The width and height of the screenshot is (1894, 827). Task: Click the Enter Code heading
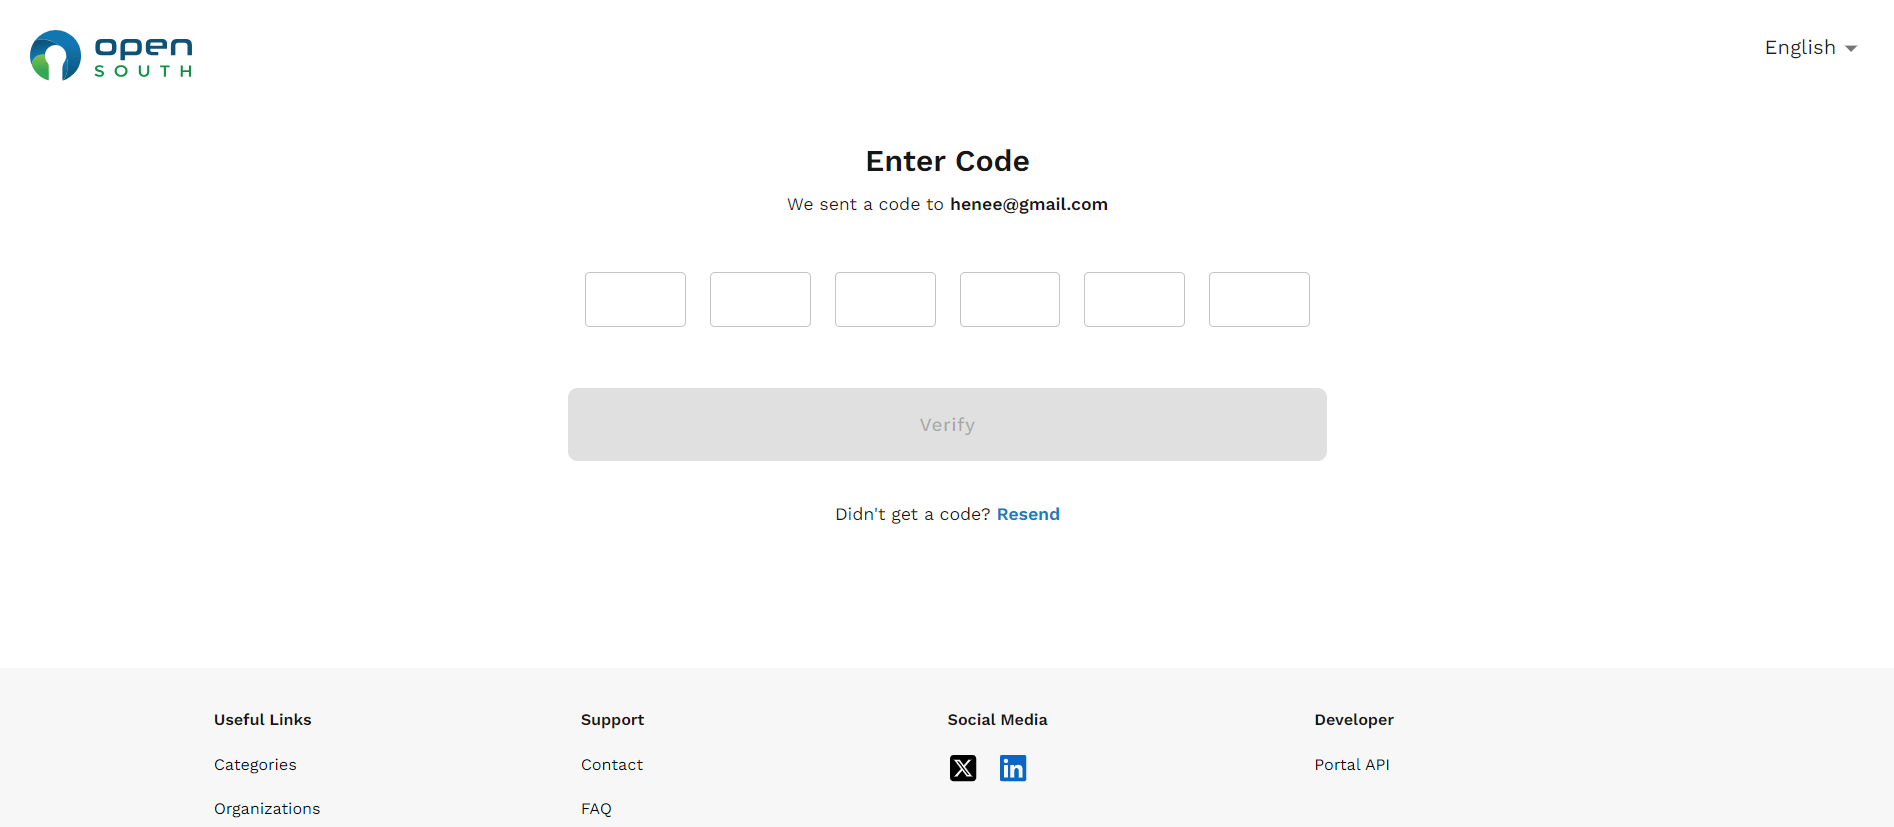click(x=947, y=161)
